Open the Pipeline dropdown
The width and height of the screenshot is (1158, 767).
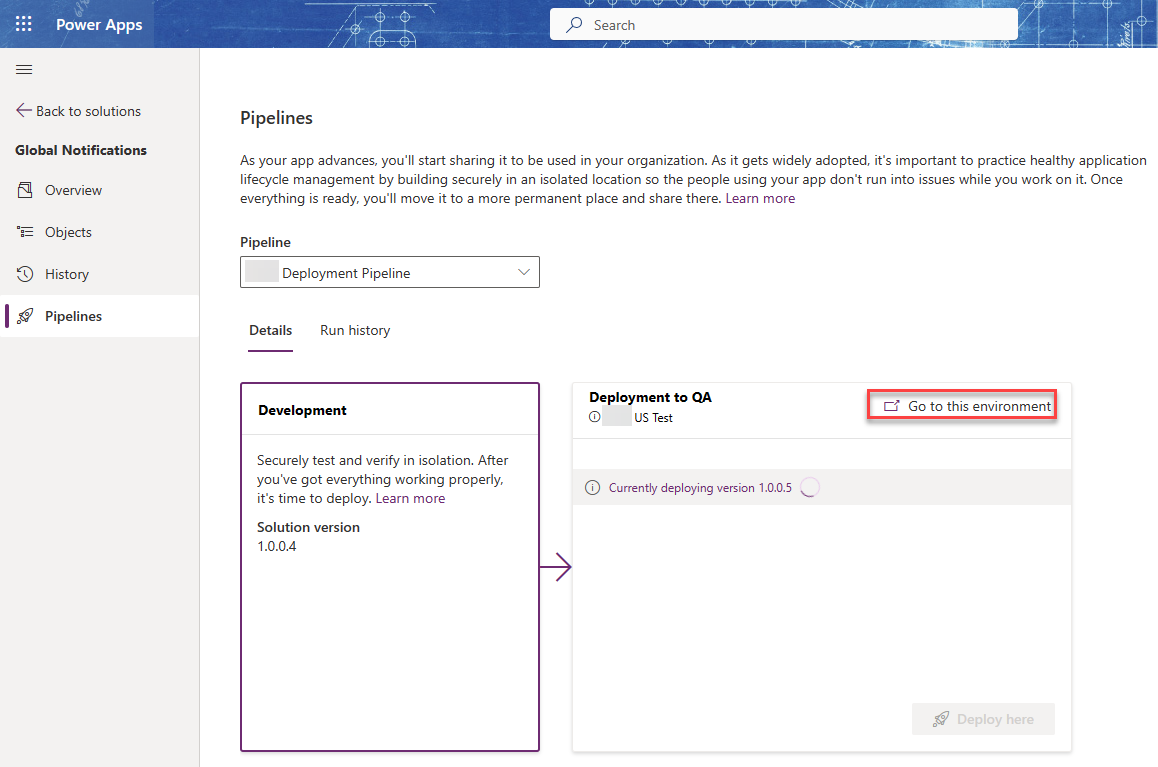[x=390, y=272]
